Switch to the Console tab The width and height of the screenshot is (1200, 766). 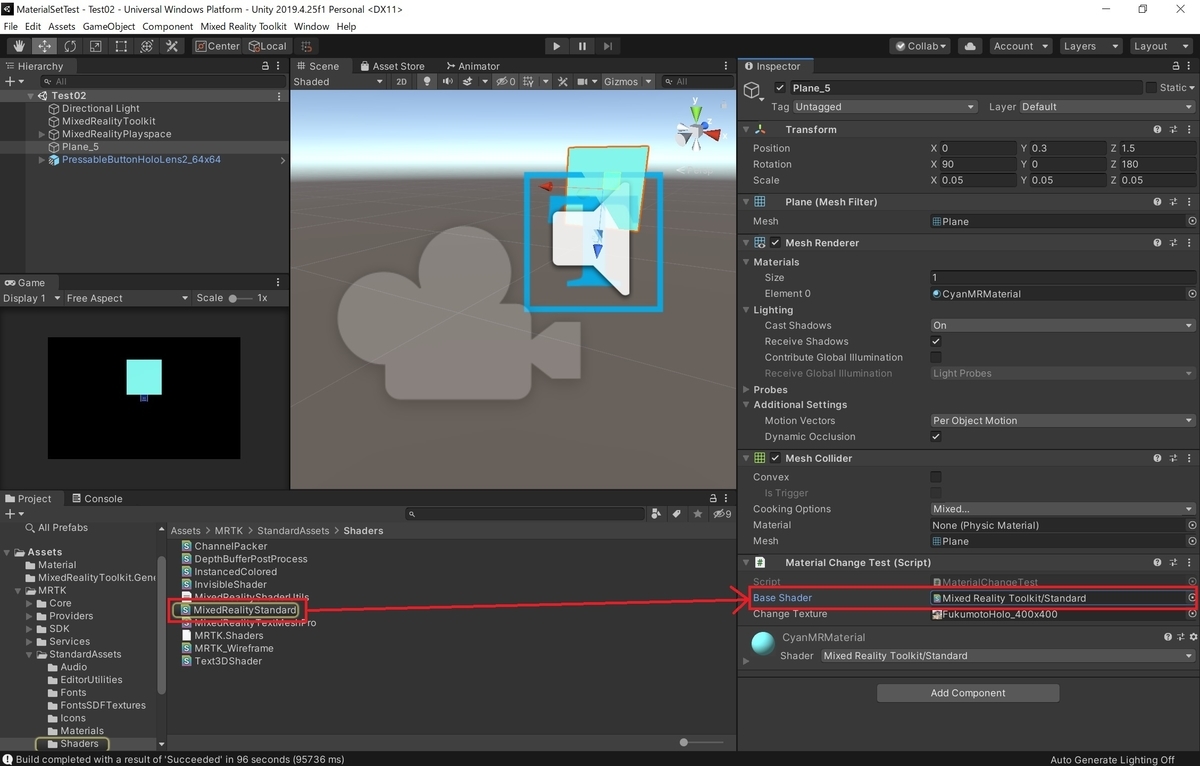[x=96, y=498]
